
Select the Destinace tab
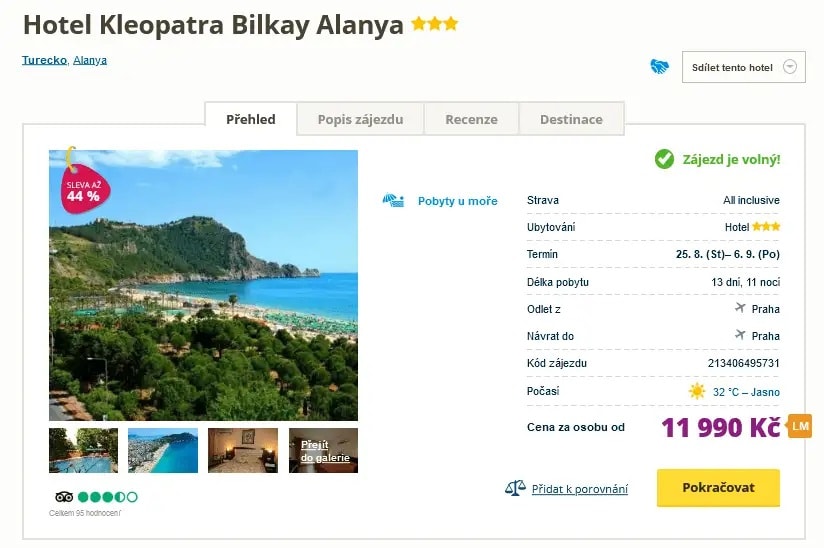(x=571, y=119)
